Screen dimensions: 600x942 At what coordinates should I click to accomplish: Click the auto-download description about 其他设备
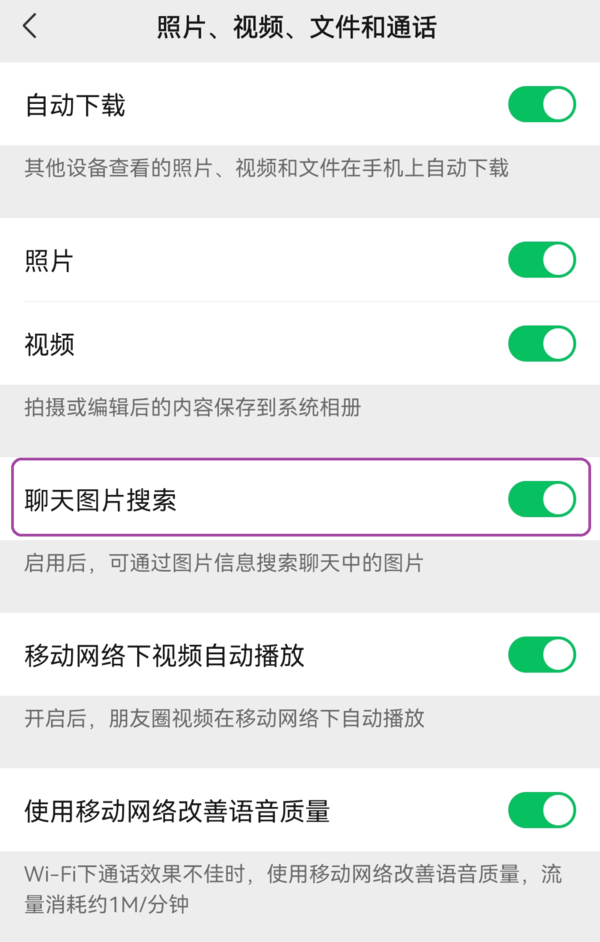point(266,168)
